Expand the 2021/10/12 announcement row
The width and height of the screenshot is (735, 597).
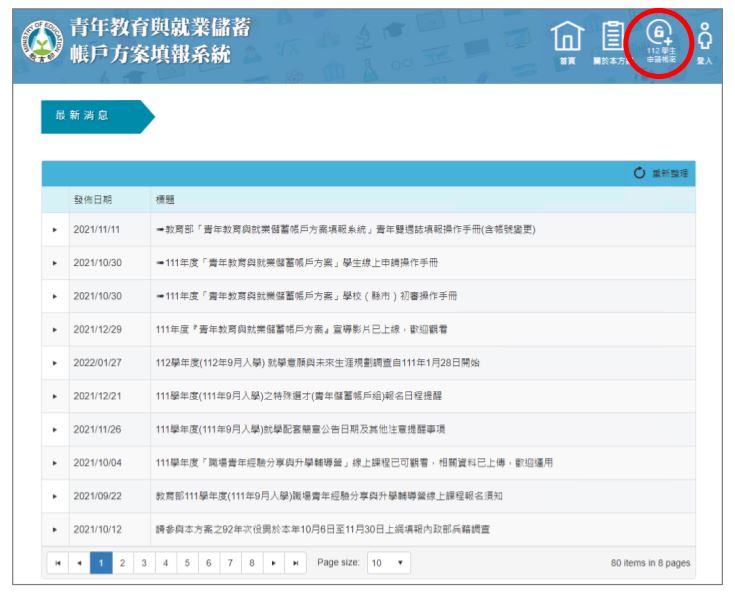tap(55, 529)
